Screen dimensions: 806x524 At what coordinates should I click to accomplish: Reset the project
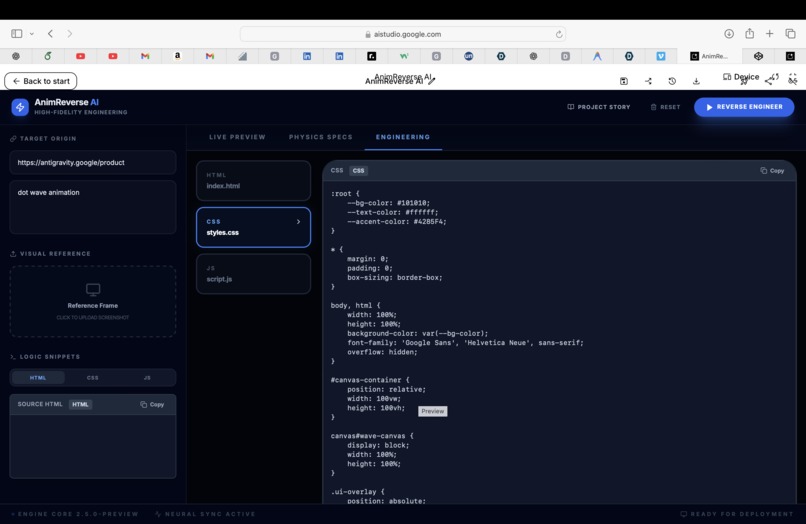point(665,107)
